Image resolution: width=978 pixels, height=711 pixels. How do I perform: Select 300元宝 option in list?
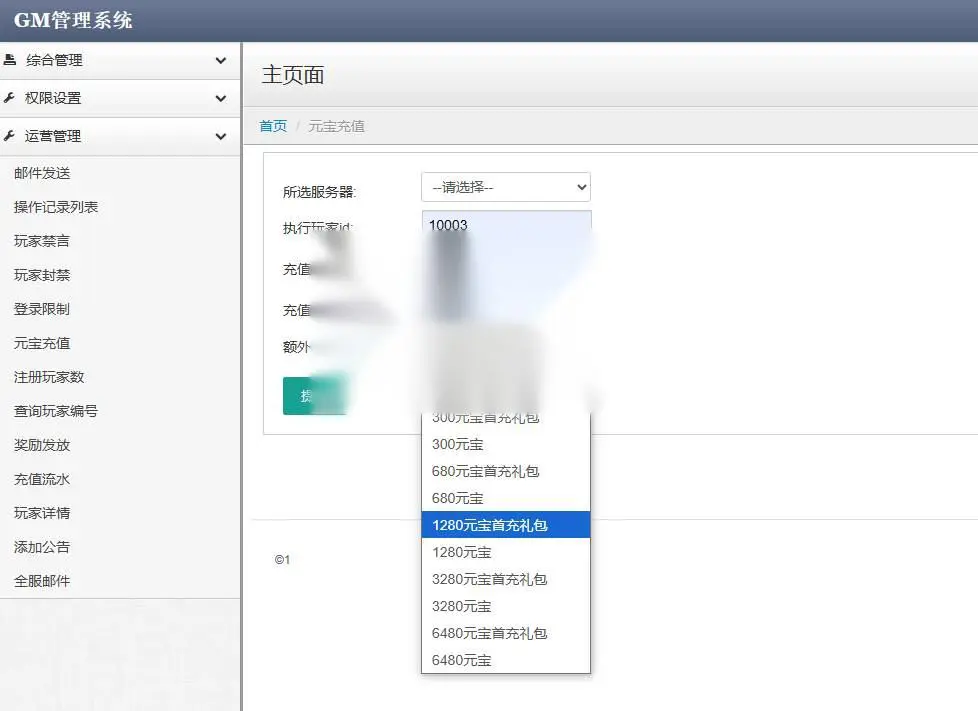506,445
